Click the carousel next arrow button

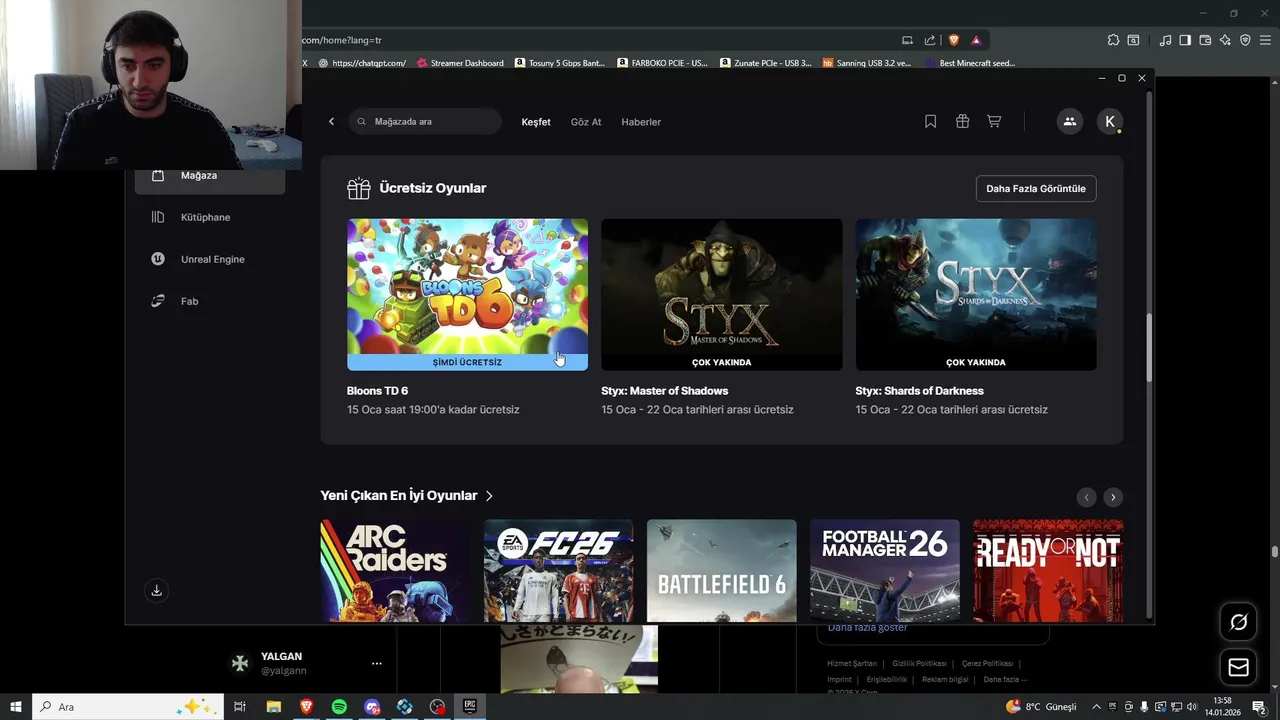click(x=1112, y=497)
